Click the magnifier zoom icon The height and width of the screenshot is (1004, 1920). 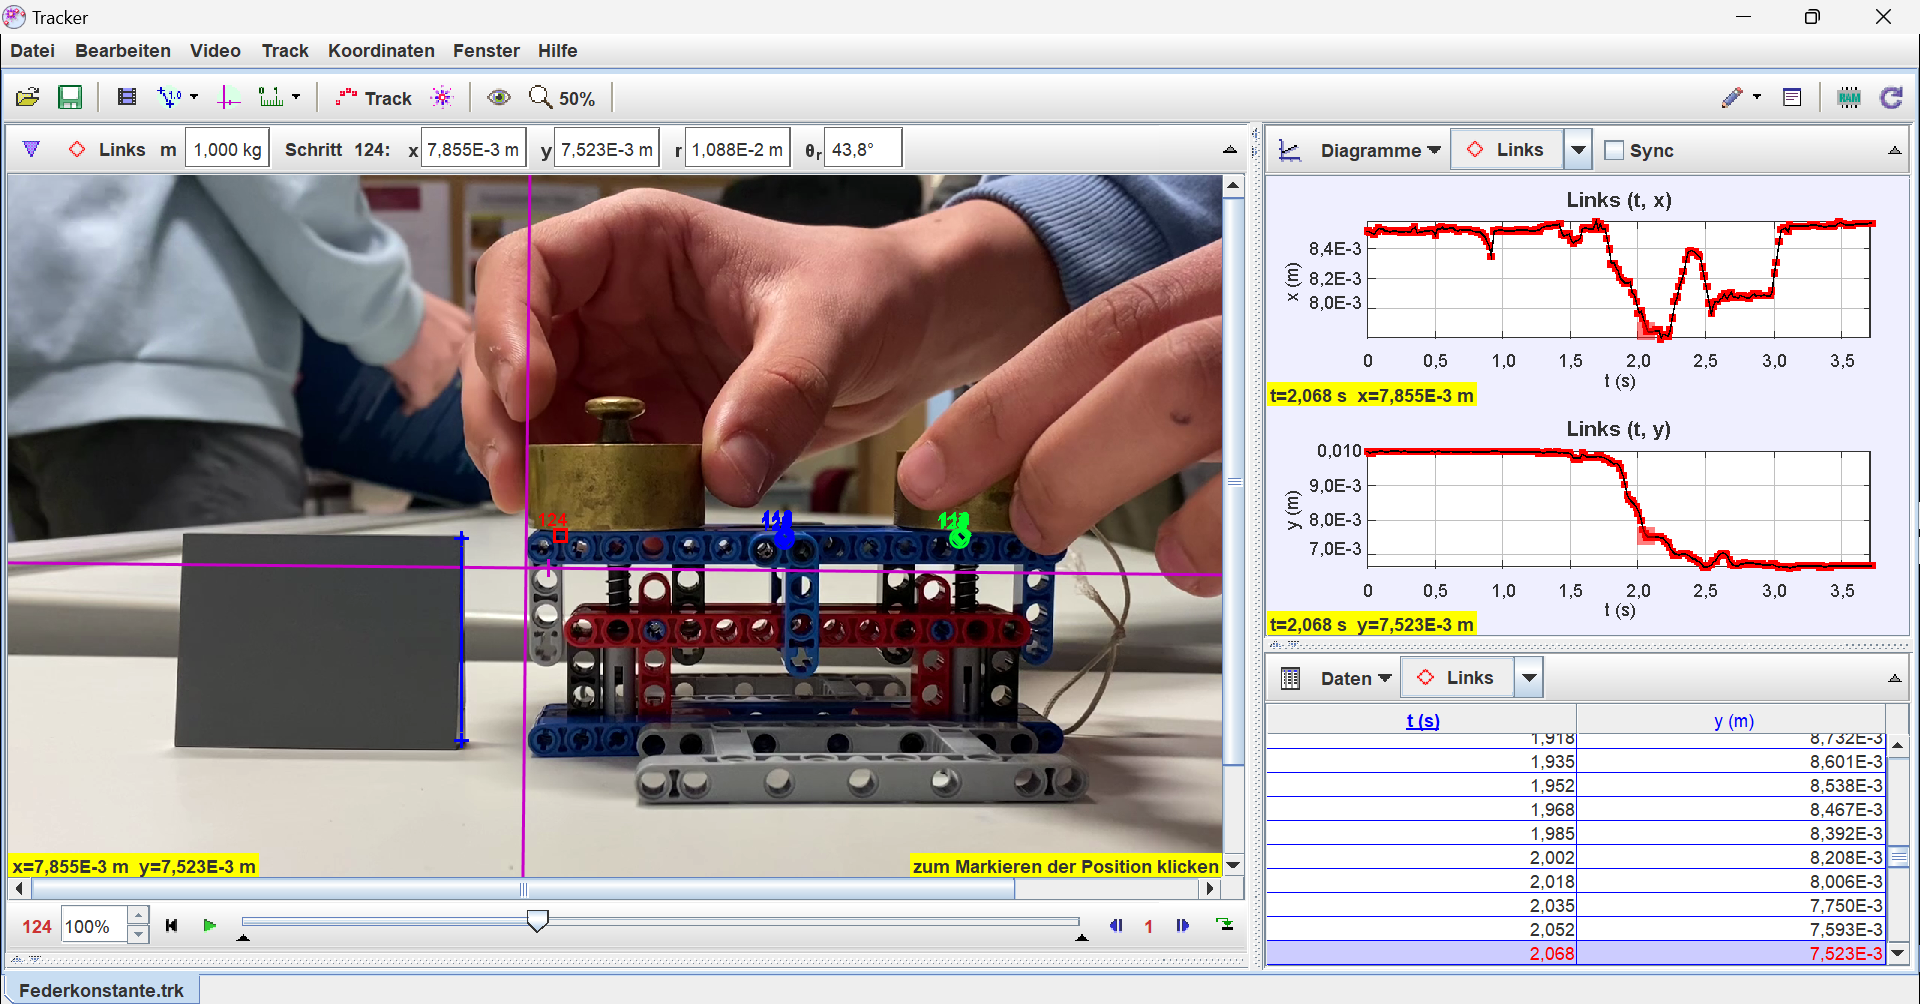tap(540, 97)
